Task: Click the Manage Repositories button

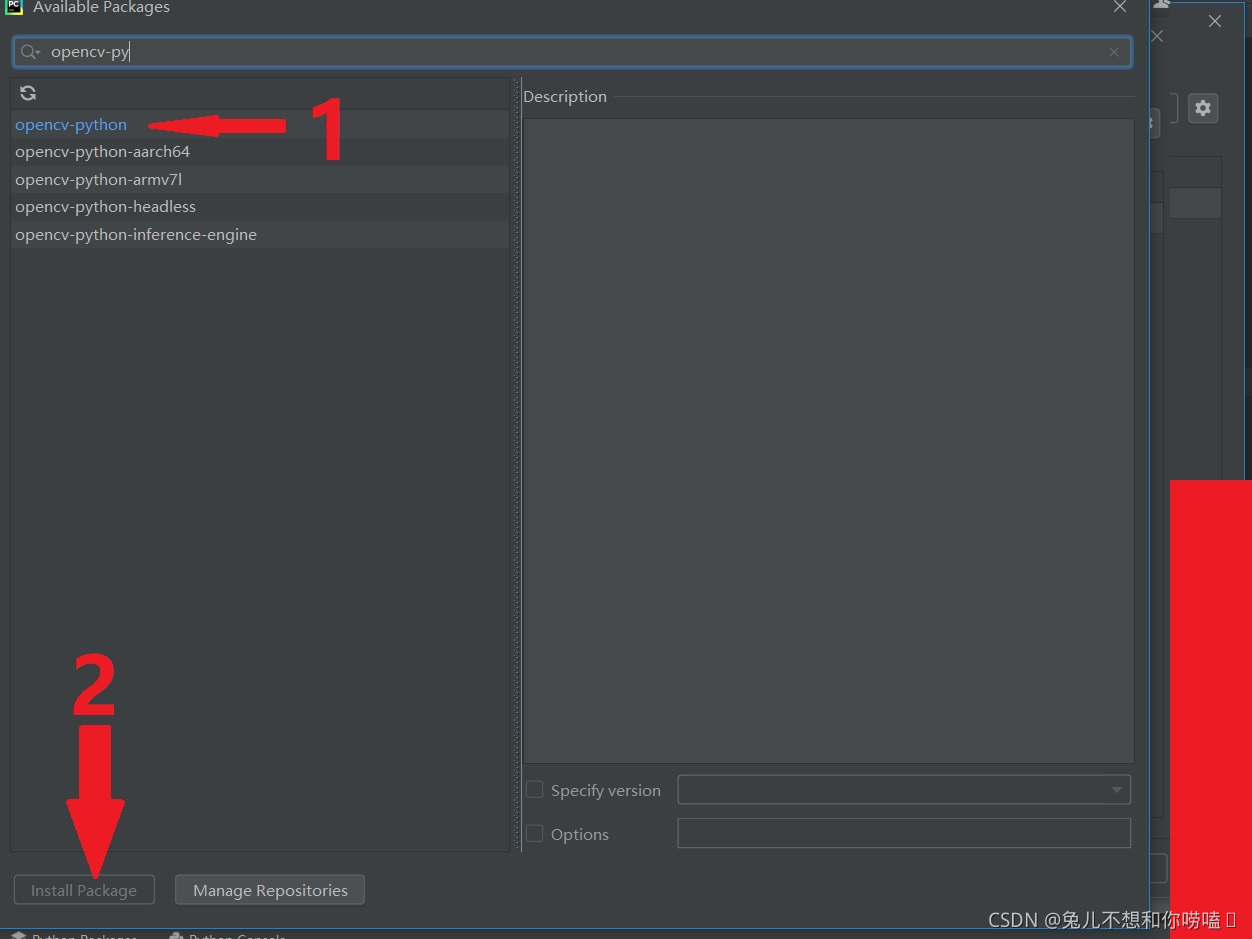Action: pyautogui.click(x=270, y=890)
